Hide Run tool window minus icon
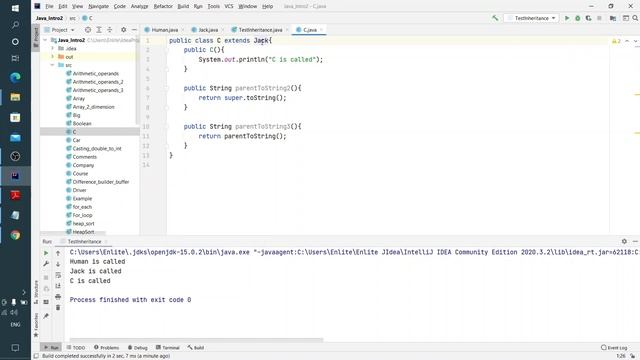 (635, 241)
